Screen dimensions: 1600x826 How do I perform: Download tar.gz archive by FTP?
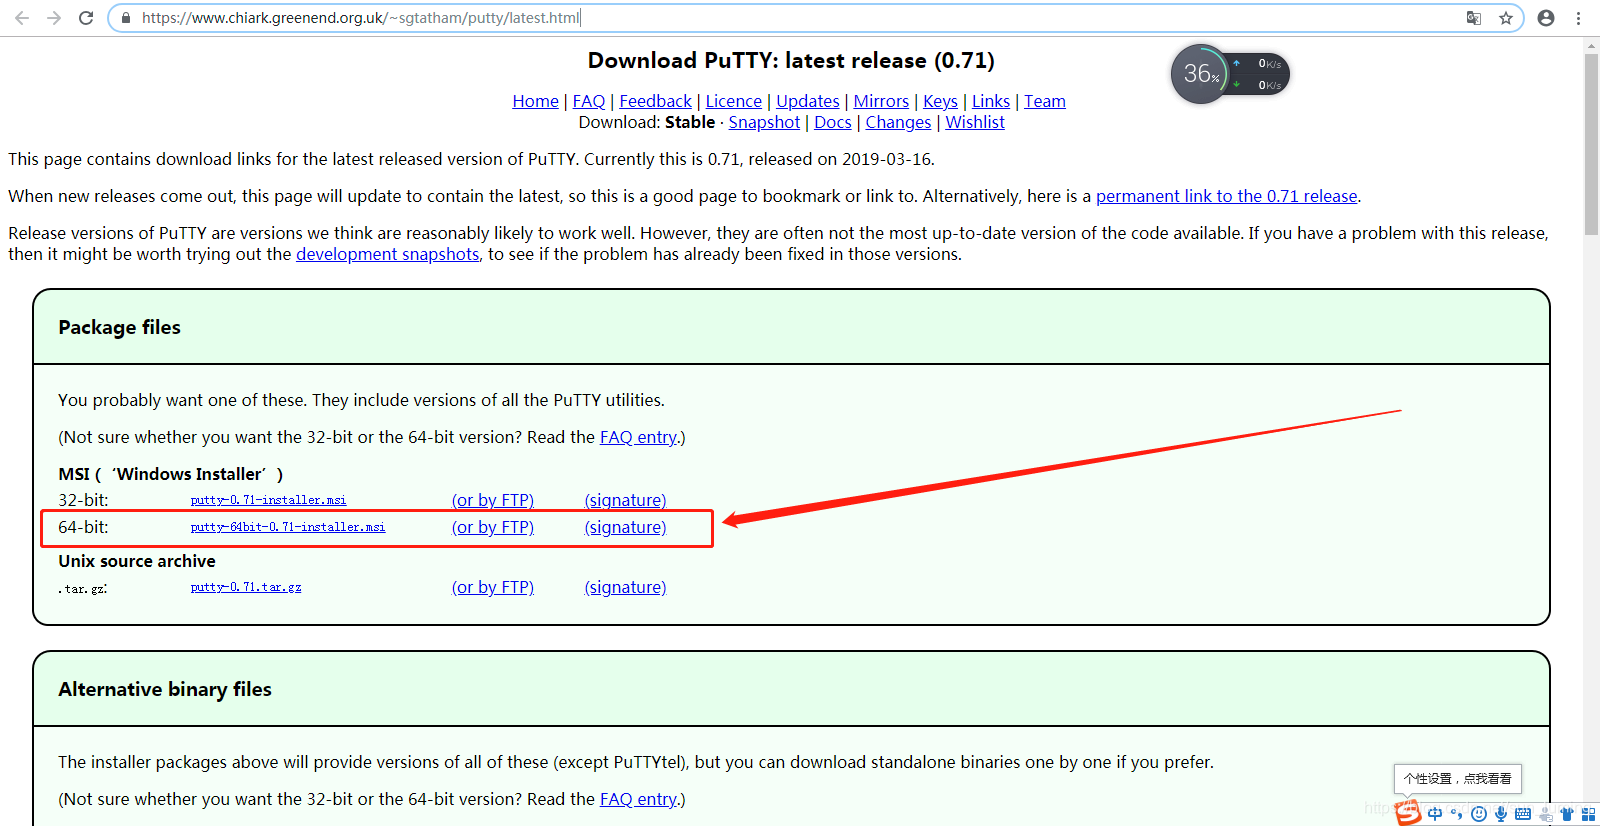coord(493,587)
